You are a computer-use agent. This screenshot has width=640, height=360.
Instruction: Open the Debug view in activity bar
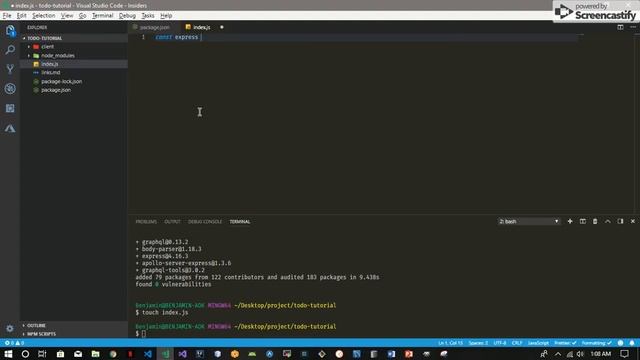point(10,88)
